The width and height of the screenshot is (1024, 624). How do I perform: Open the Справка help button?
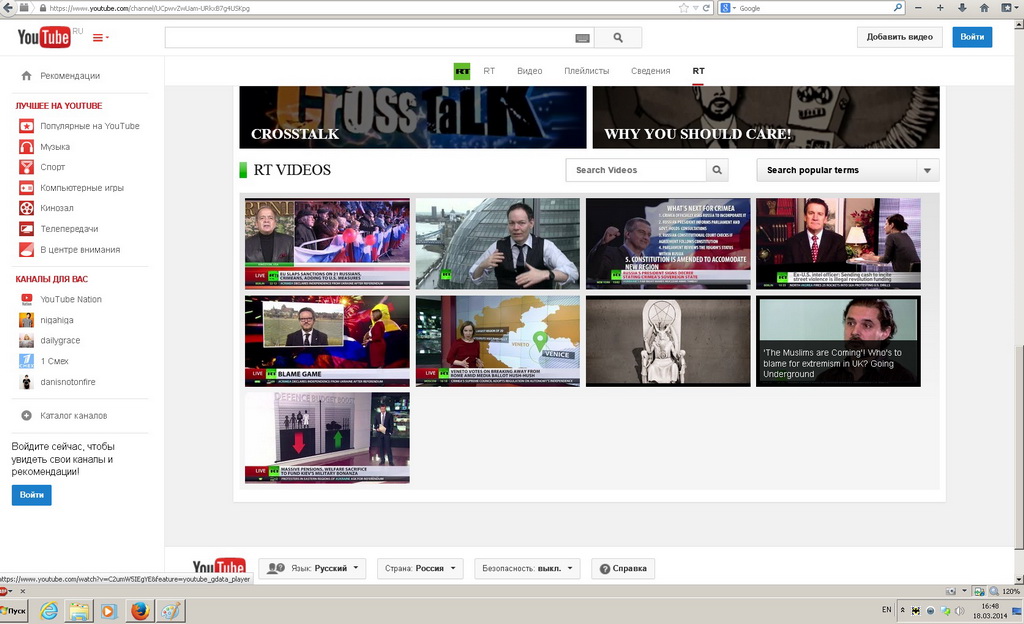(623, 569)
